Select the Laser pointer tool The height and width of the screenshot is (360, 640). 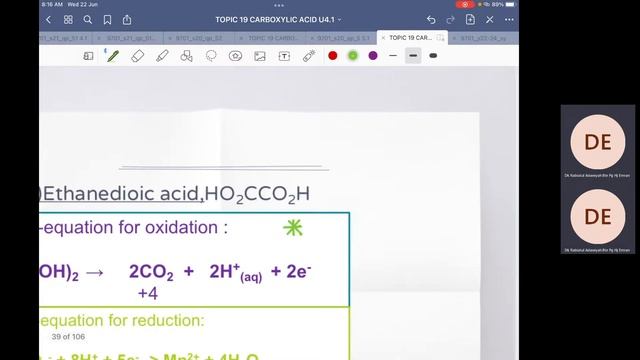(x=309, y=56)
